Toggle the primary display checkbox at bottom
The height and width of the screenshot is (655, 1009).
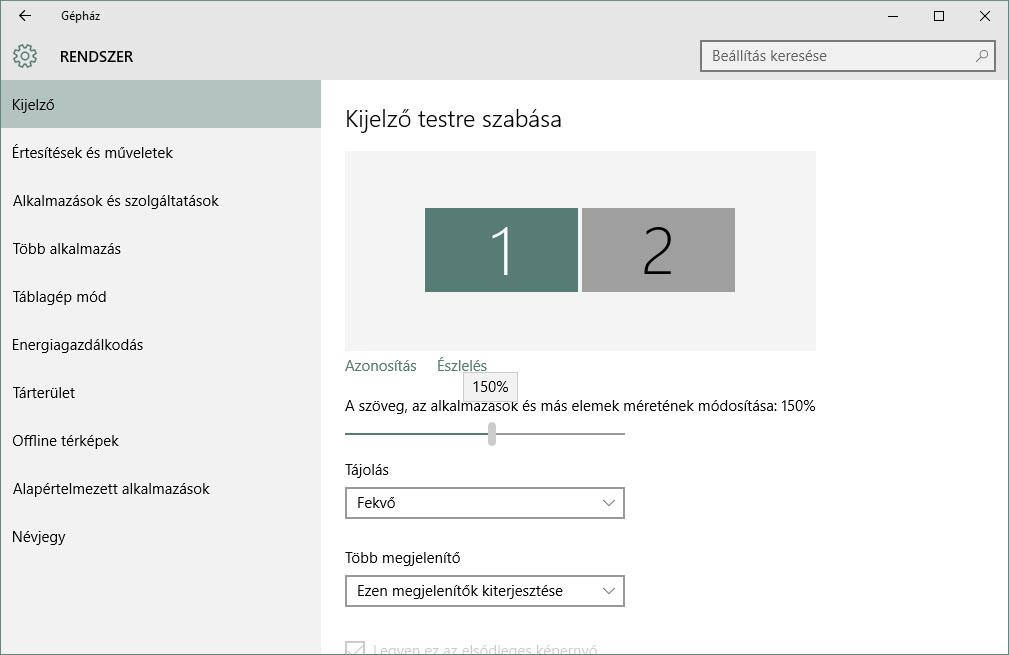pyautogui.click(x=355, y=648)
